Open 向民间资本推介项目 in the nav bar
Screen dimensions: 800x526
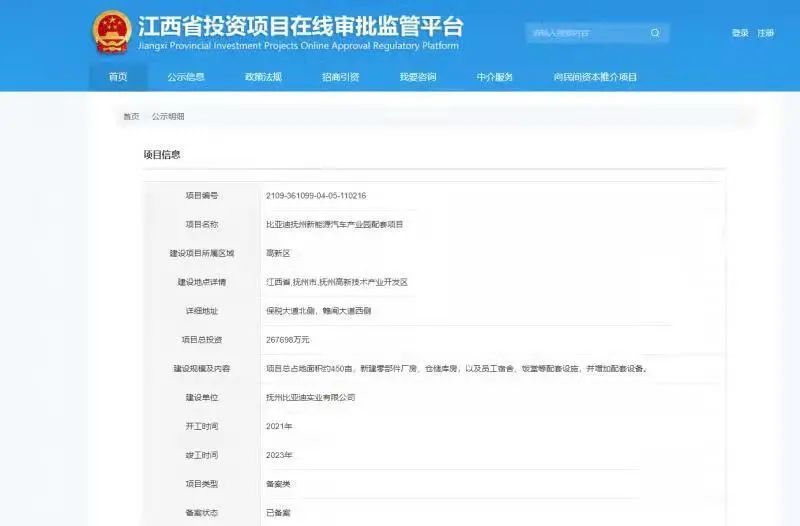[x=595, y=77]
